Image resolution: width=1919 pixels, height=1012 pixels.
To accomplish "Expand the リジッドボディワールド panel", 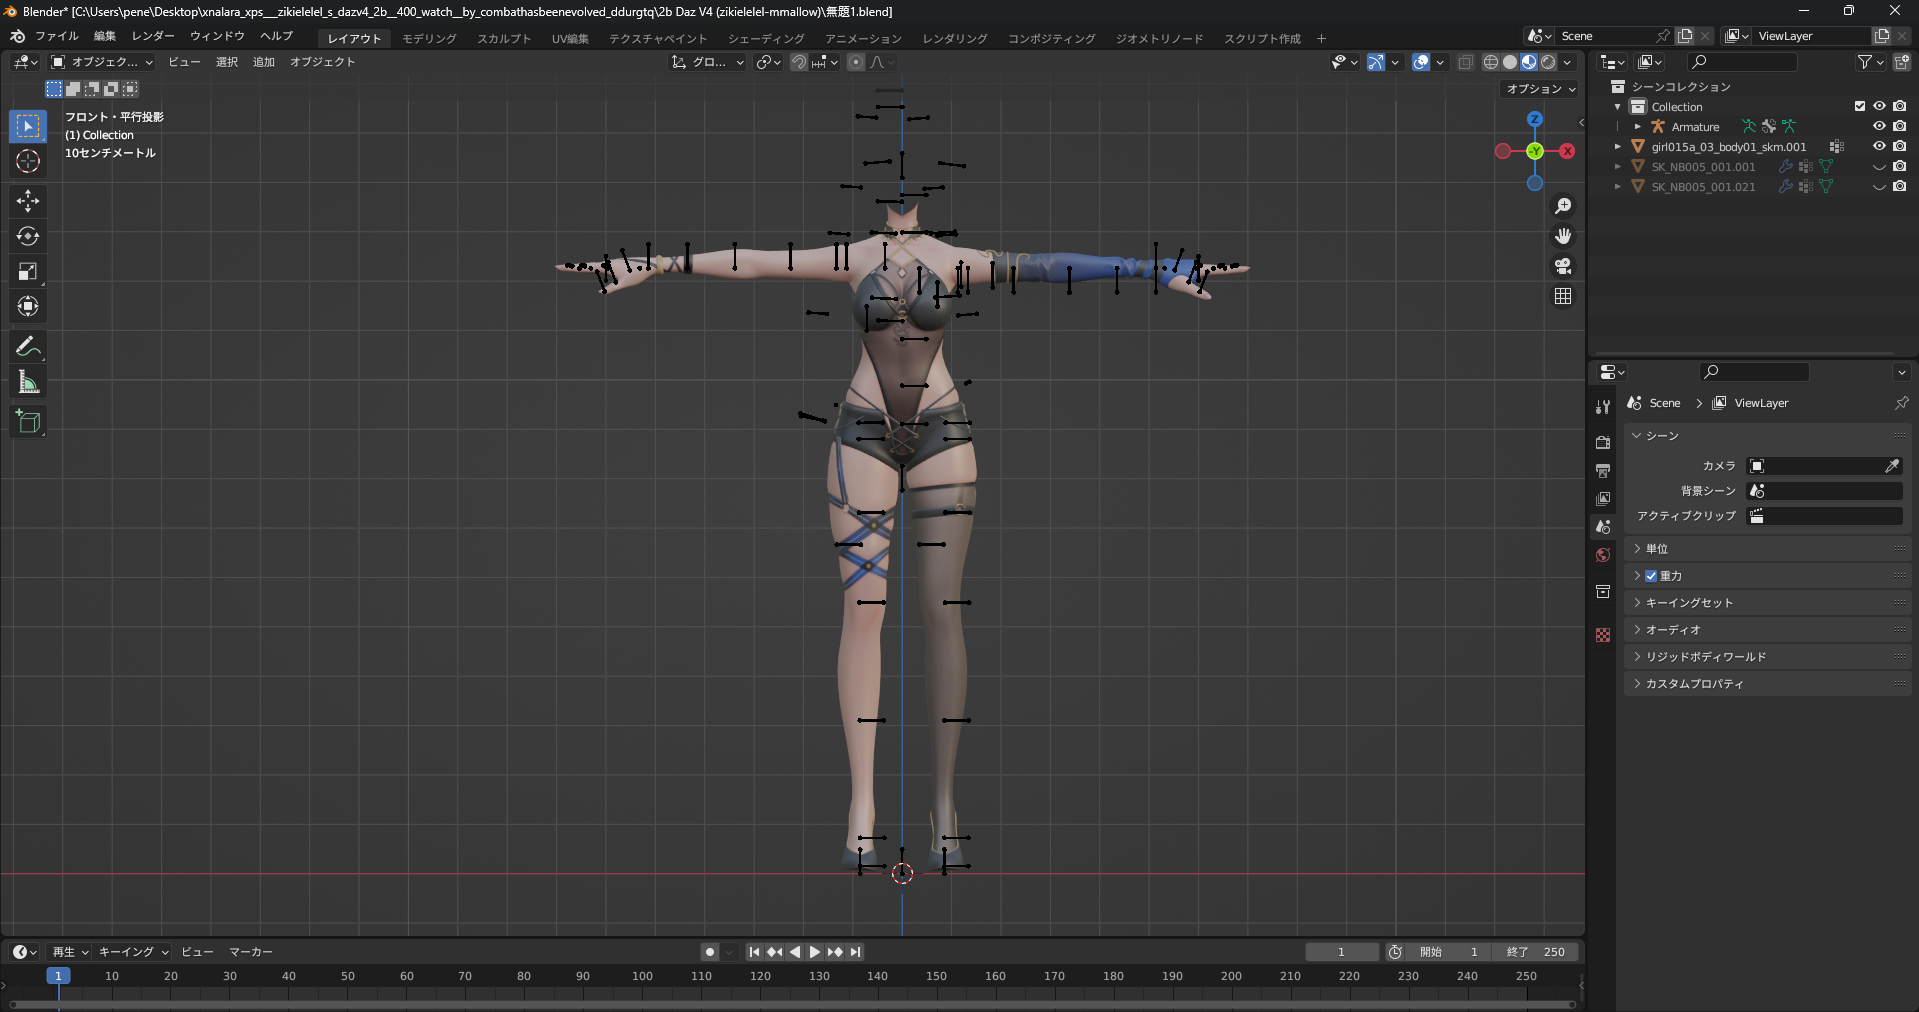I will [x=1767, y=657].
